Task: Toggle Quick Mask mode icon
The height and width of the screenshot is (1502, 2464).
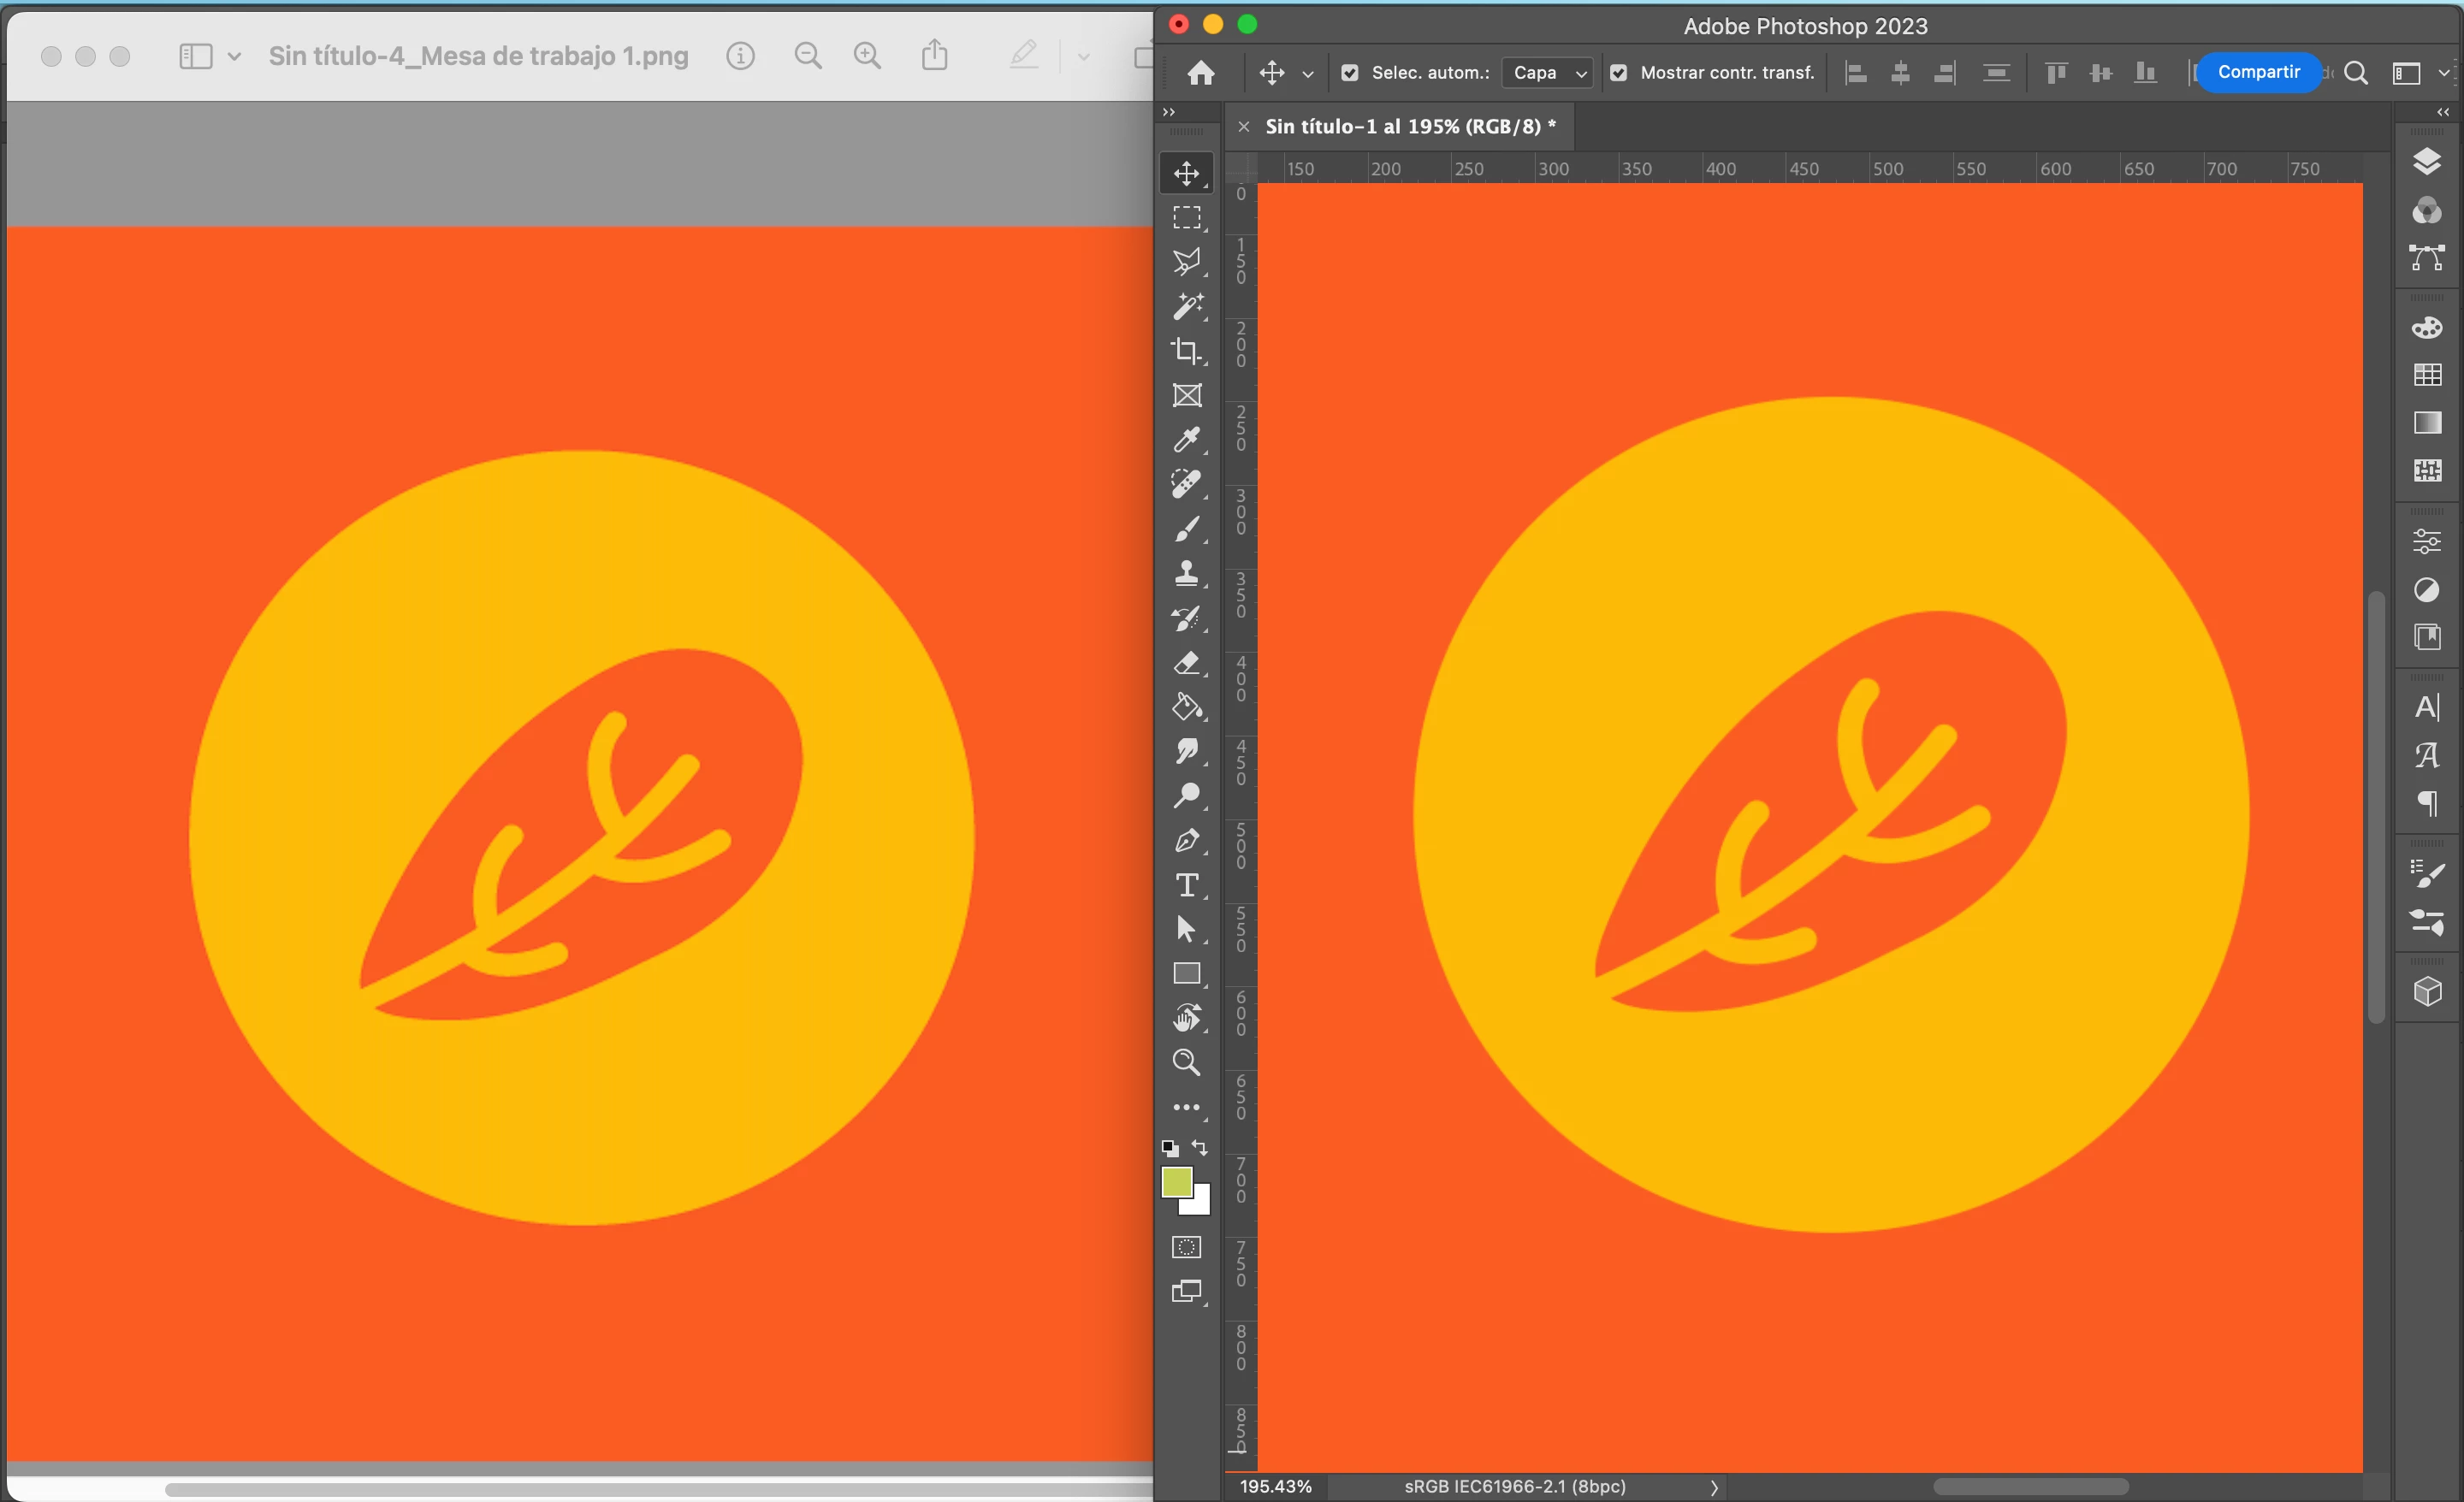Action: click(1186, 1247)
